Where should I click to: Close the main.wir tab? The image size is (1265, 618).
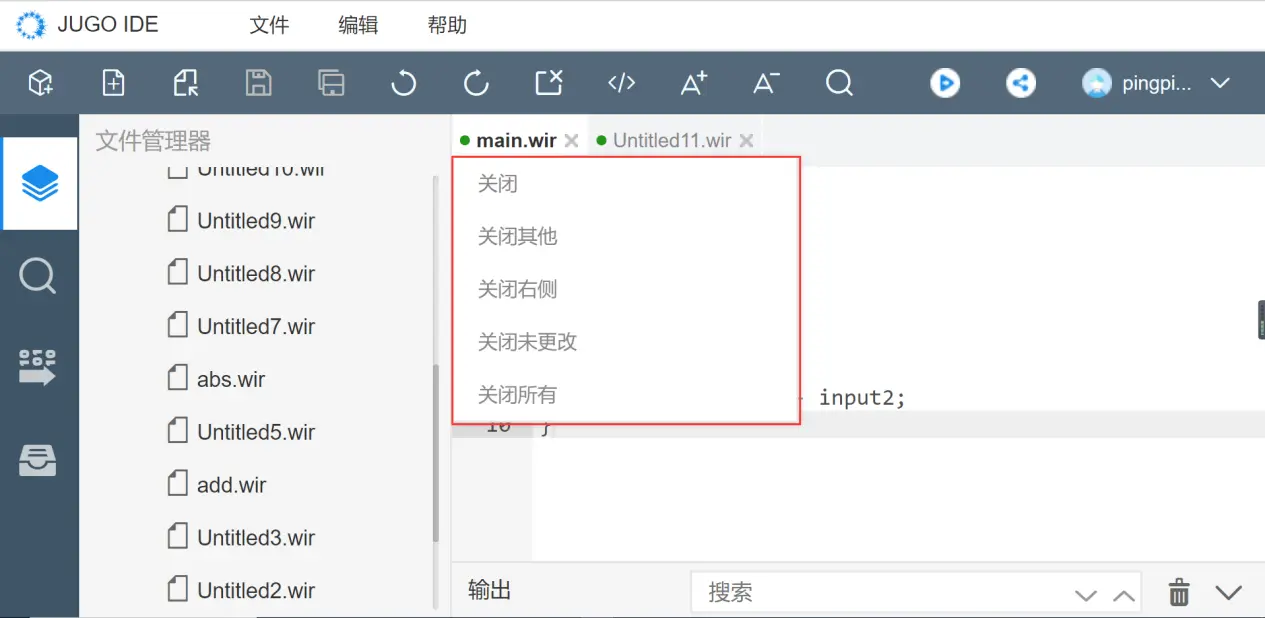(x=571, y=141)
